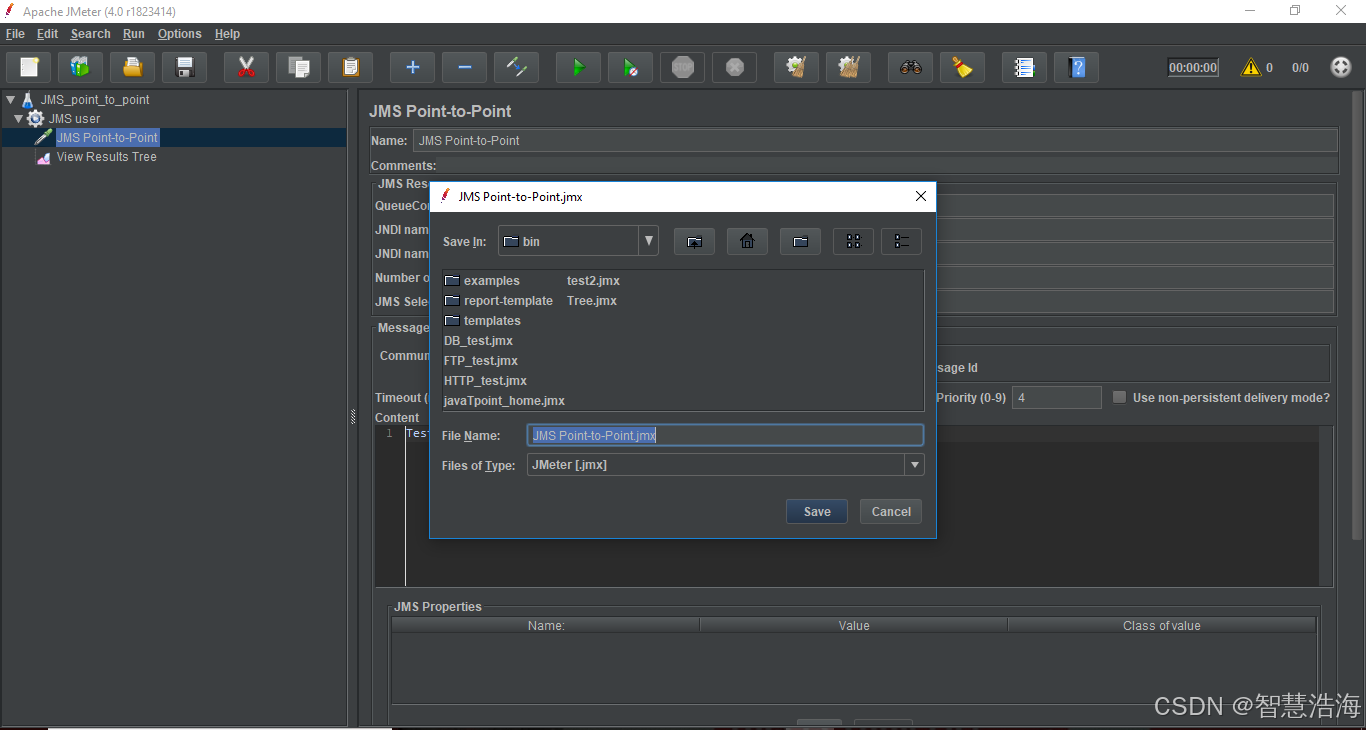Click the Home folder icon in dialog
The width and height of the screenshot is (1366, 730).
click(x=747, y=241)
